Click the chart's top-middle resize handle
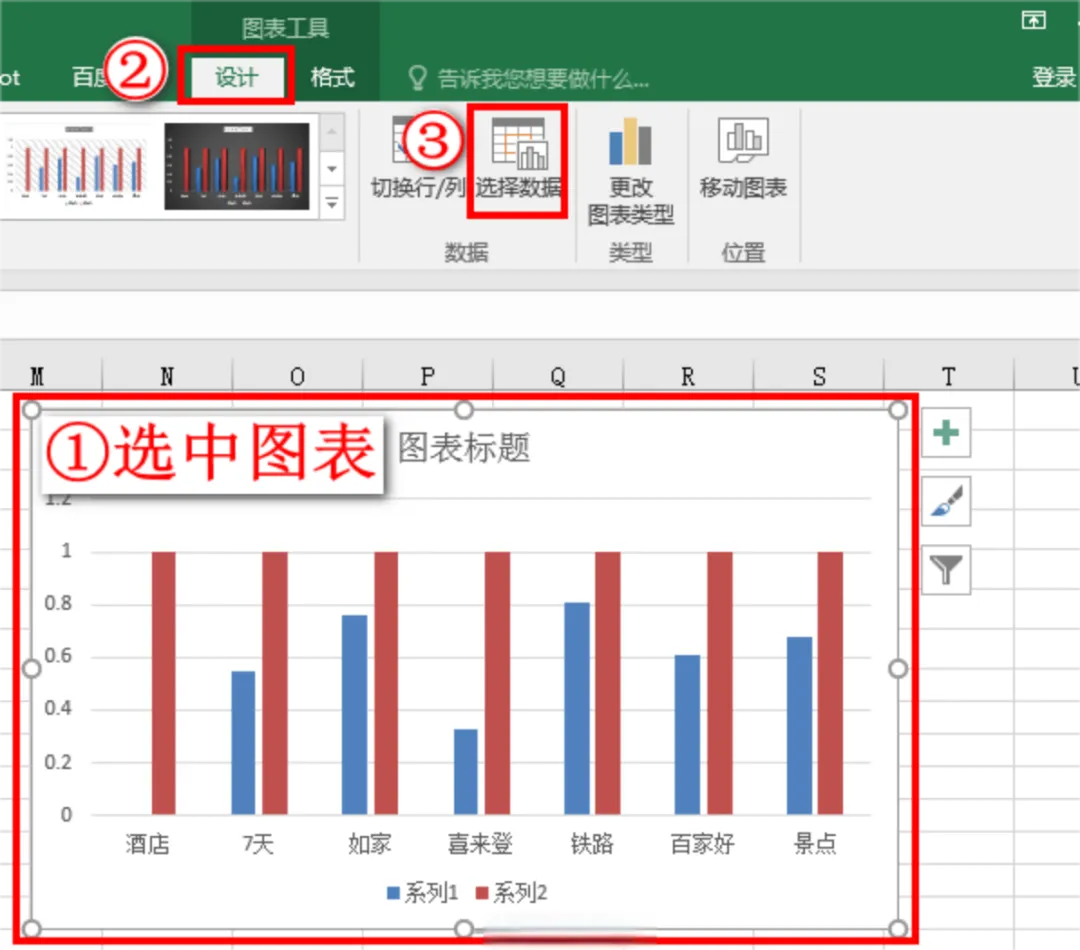 click(464, 410)
